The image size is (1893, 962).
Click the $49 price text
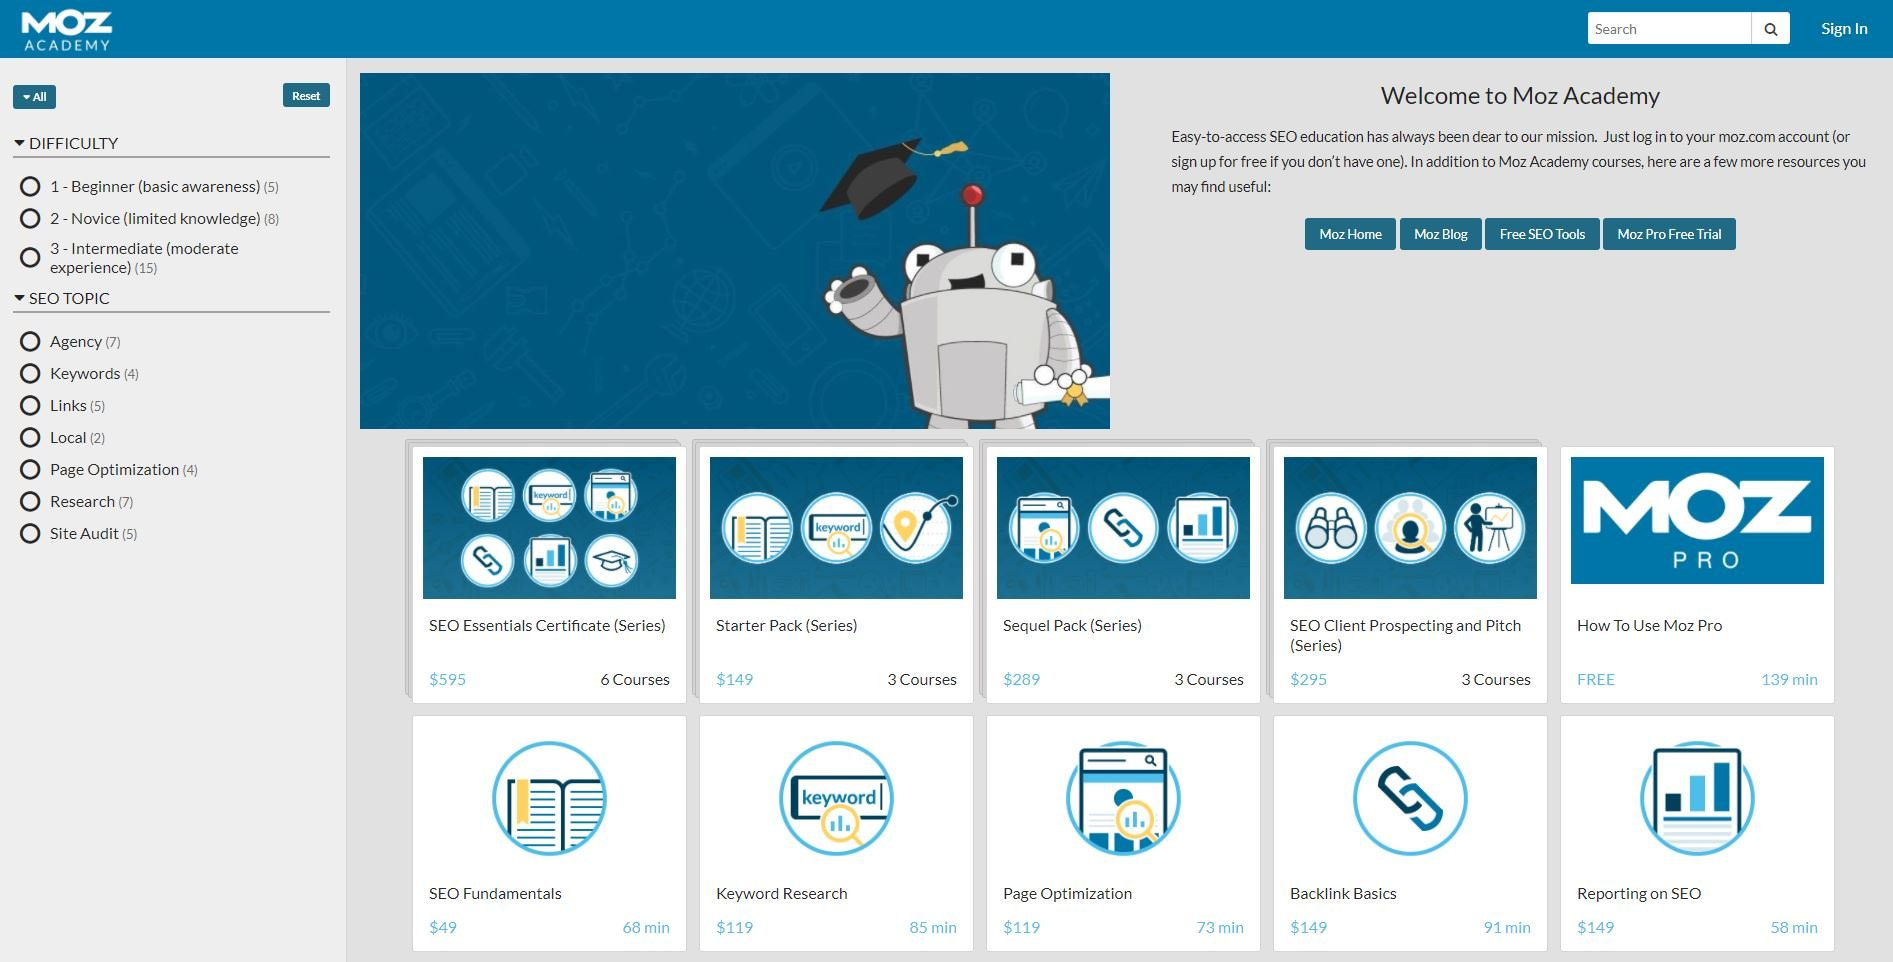[x=443, y=928]
